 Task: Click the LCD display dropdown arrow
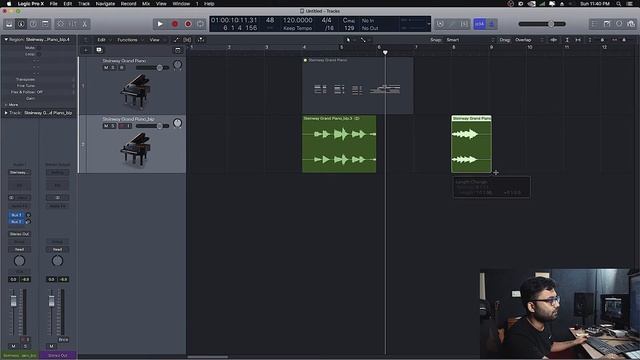(428, 24)
